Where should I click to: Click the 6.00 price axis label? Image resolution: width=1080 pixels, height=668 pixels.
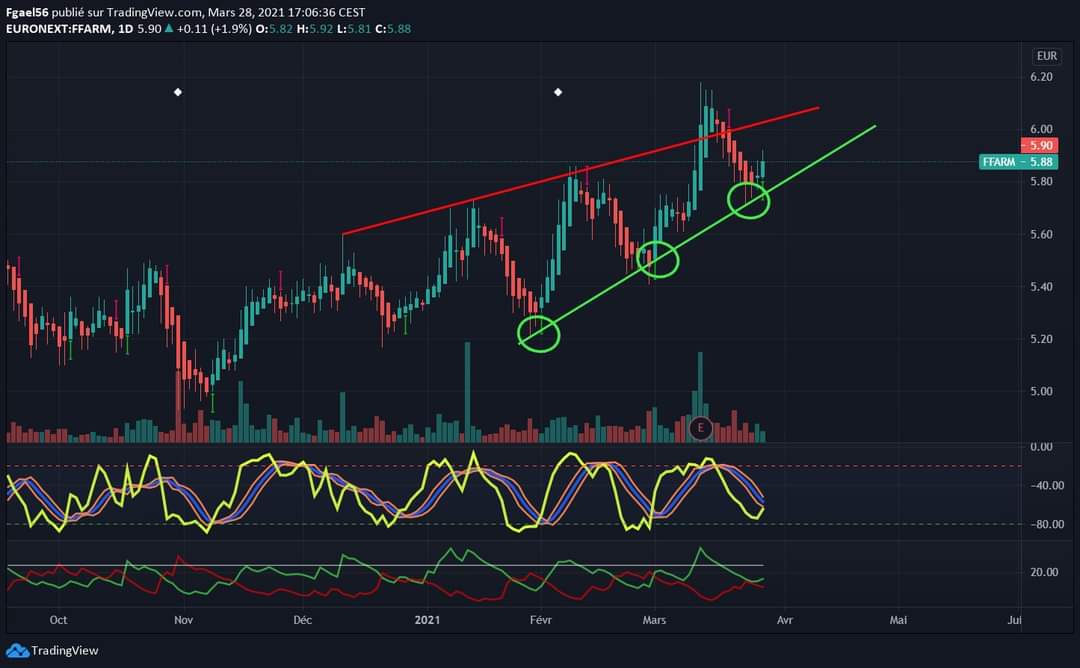coord(1041,129)
